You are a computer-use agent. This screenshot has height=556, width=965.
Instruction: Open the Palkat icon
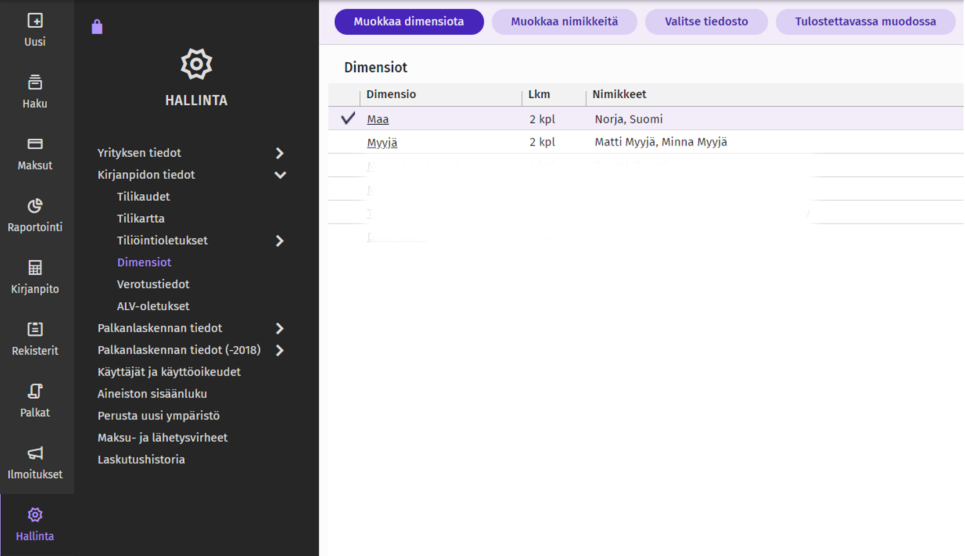[x=35, y=391]
